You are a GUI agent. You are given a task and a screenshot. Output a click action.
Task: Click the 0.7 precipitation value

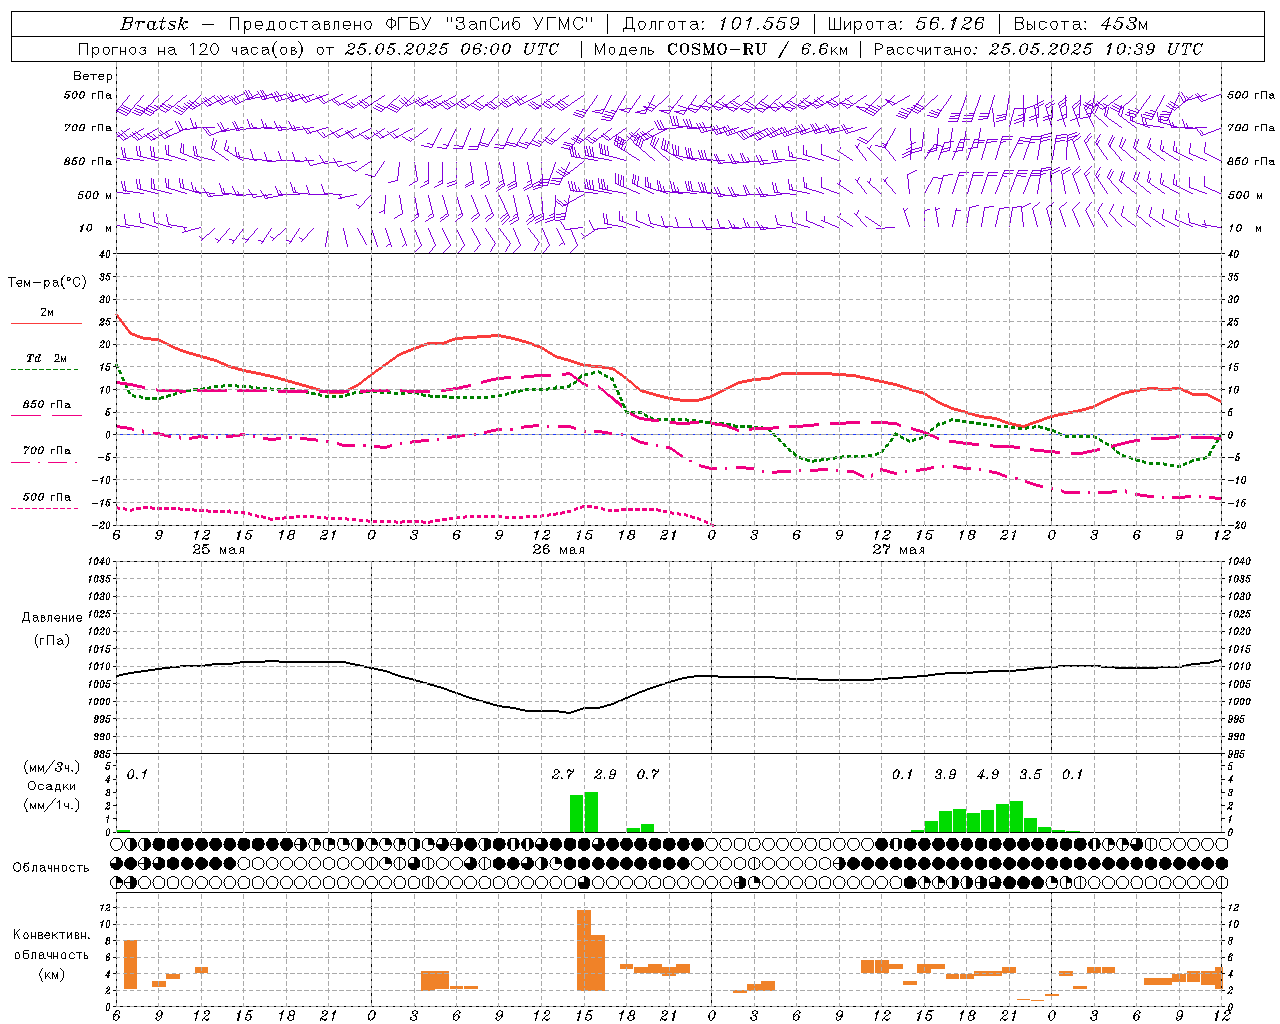point(648,774)
